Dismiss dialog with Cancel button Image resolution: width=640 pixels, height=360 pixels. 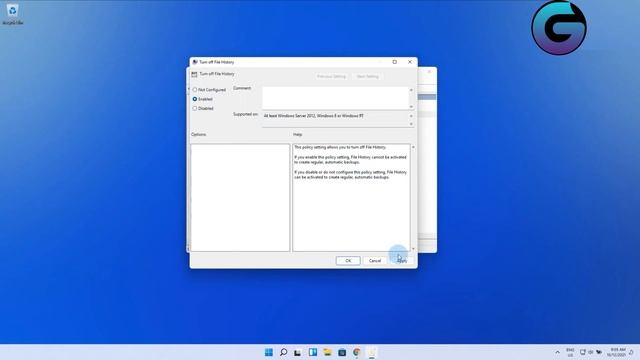[375, 260]
